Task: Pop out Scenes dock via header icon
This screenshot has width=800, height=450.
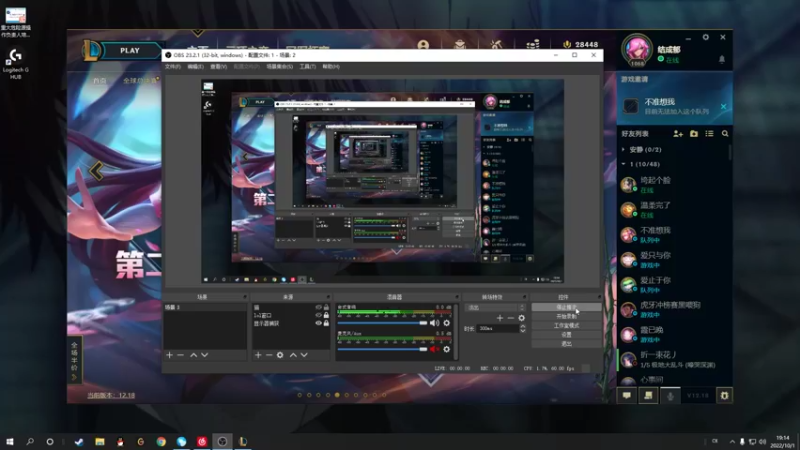Action: click(x=245, y=297)
